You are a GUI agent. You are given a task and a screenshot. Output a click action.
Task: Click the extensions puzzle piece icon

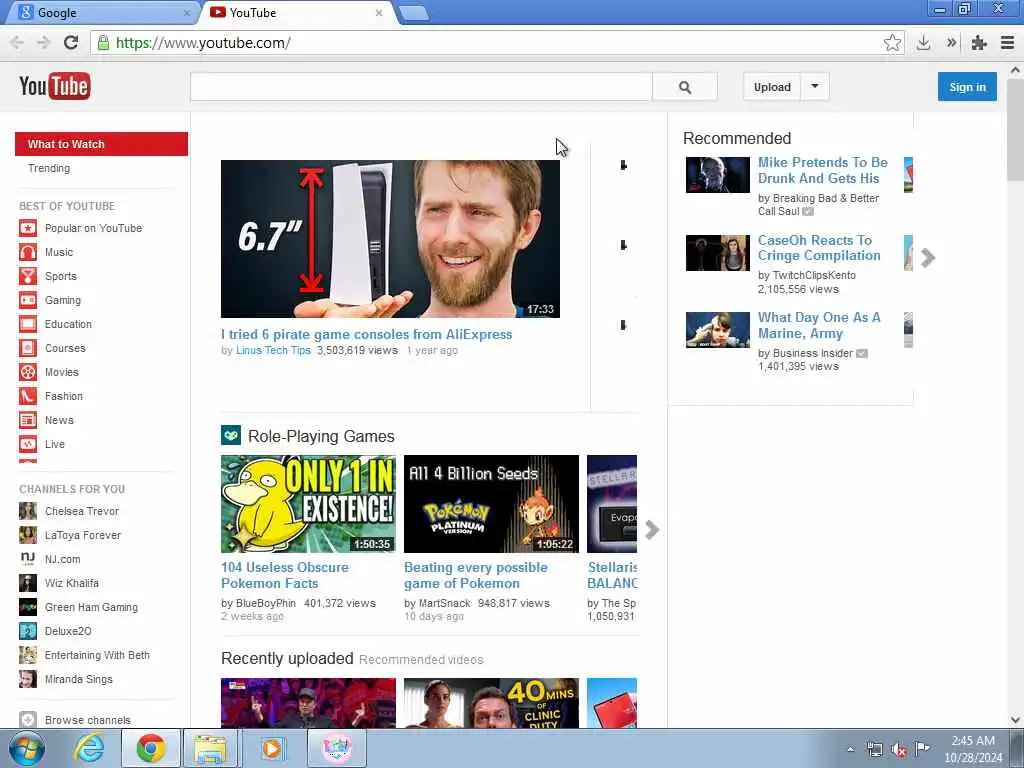click(x=978, y=43)
